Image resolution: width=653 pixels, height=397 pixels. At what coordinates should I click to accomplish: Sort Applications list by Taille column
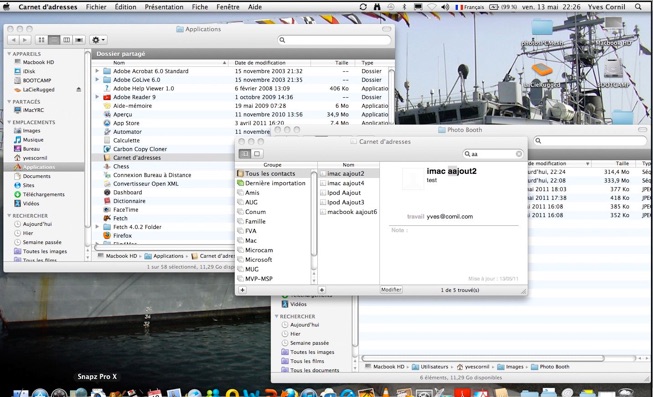click(x=333, y=63)
